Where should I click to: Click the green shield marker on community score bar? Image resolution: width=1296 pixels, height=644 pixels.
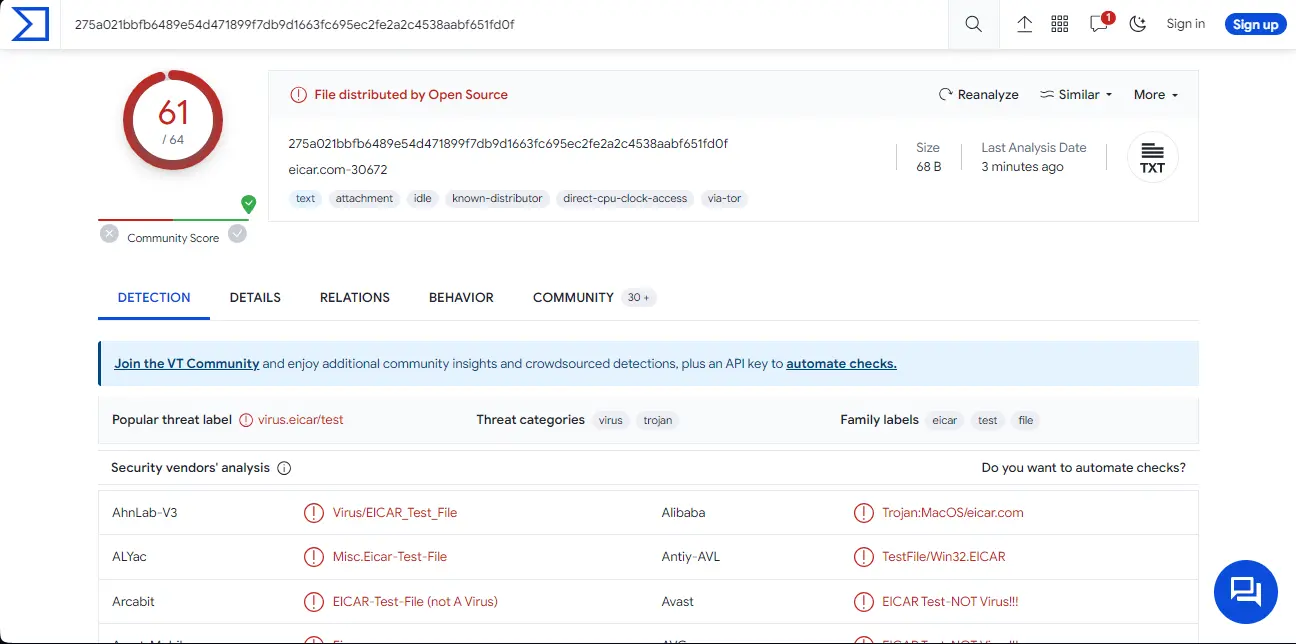pyautogui.click(x=248, y=204)
